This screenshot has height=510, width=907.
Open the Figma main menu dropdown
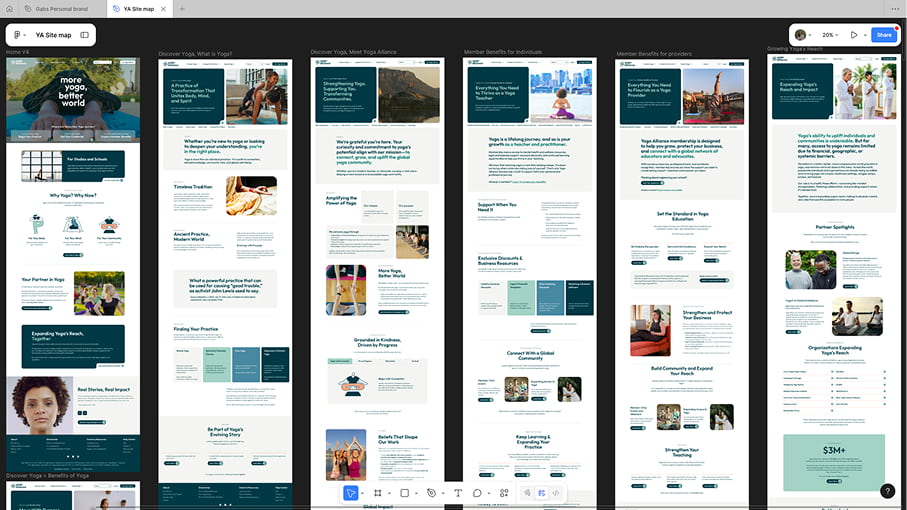(18, 35)
